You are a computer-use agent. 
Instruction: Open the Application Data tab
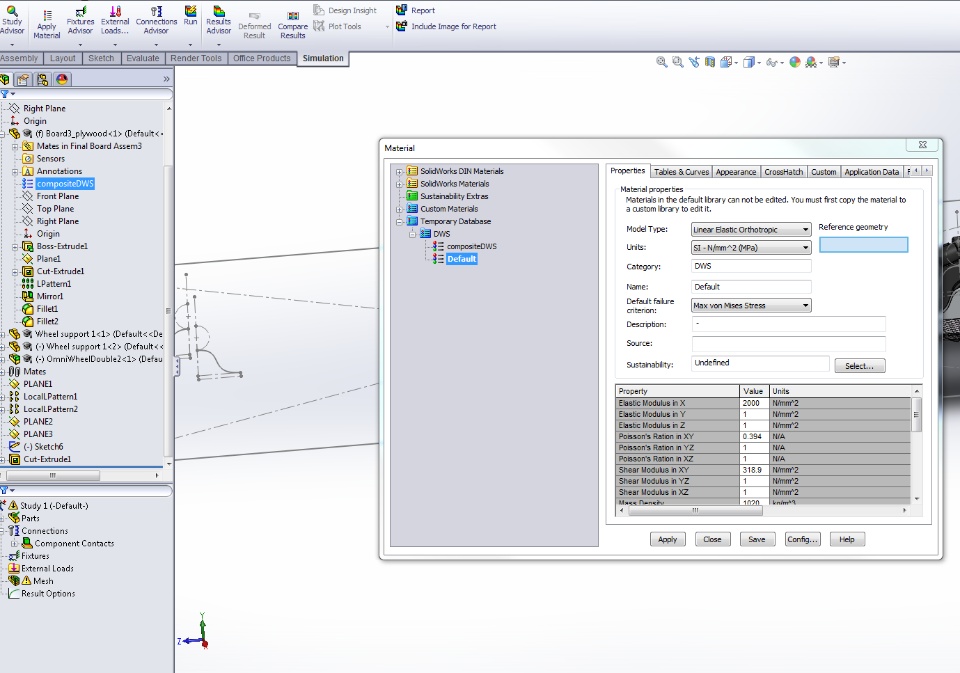click(872, 172)
